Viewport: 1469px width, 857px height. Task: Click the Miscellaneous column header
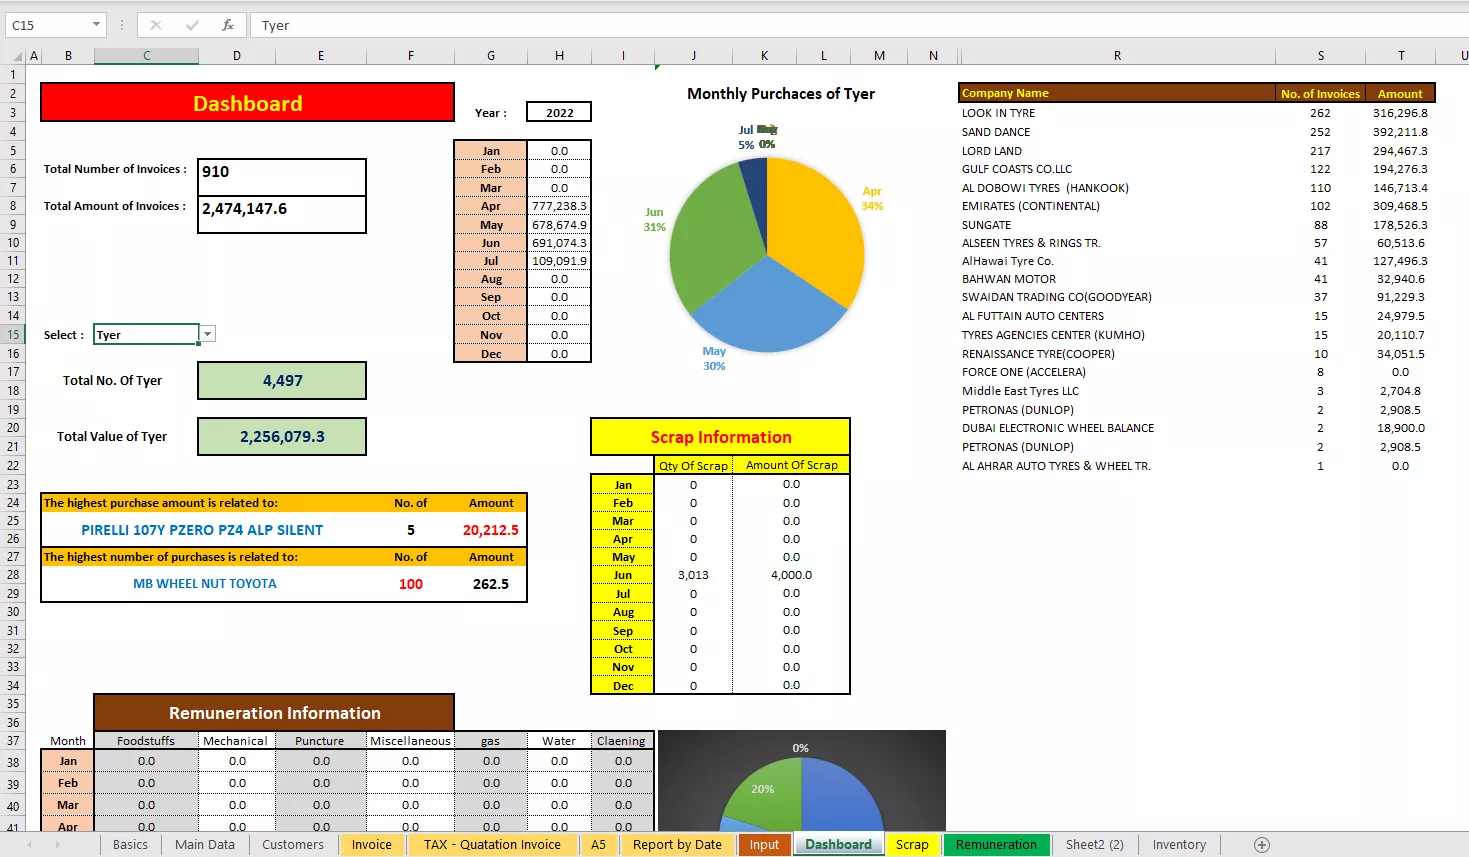410,741
